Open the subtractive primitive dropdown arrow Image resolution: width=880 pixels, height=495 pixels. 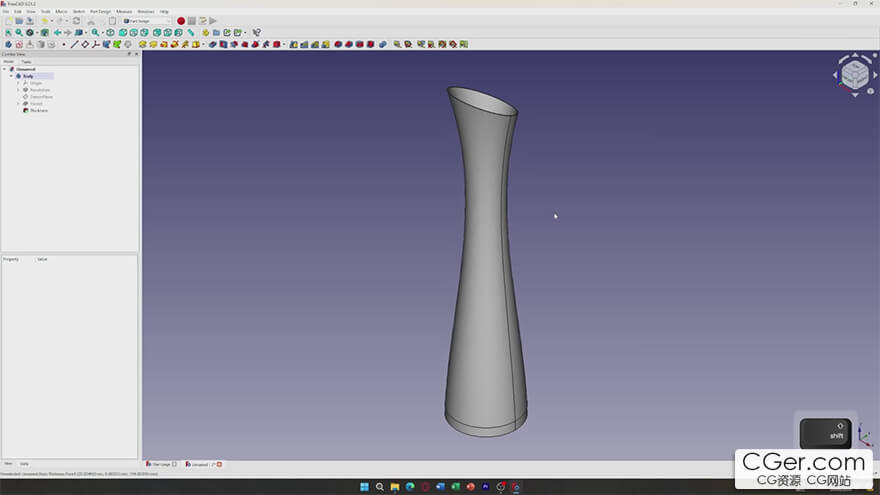pos(284,44)
